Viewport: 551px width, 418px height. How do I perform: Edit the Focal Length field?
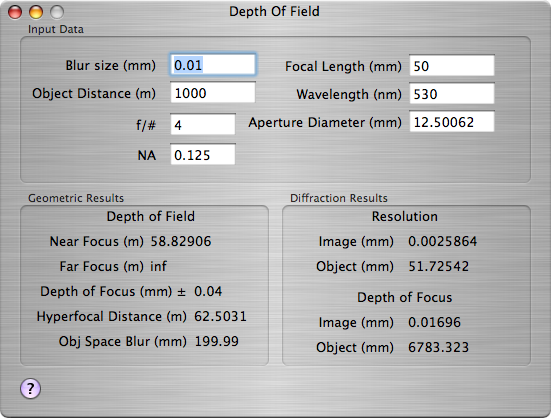pyautogui.click(x=452, y=65)
